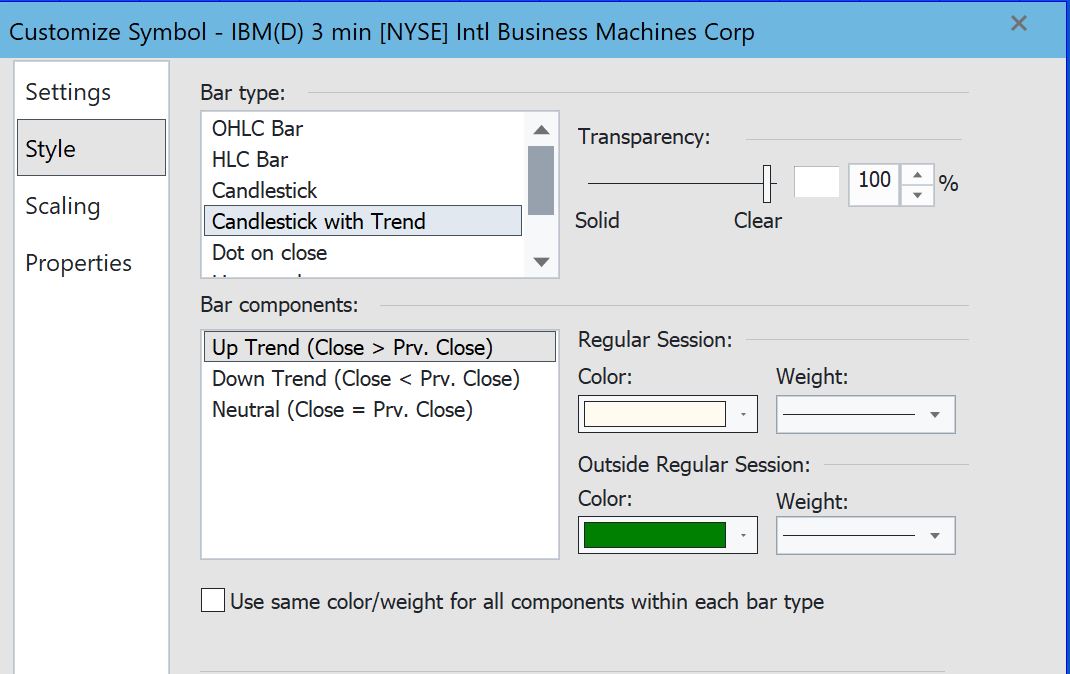Open Regular Session weight dropdown
The width and height of the screenshot is (1070, 674).
pyautogui.click(x=865, y=414)
